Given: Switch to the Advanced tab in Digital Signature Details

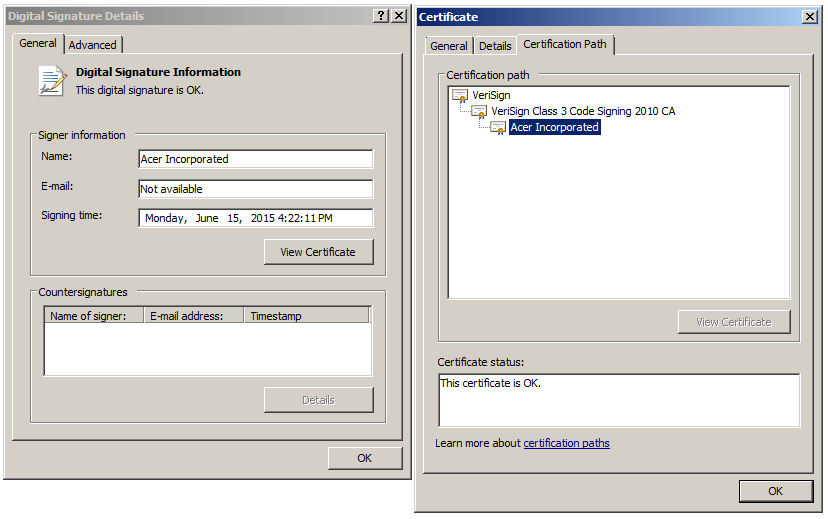Looking at the screenshot, I should click(92, 45).
